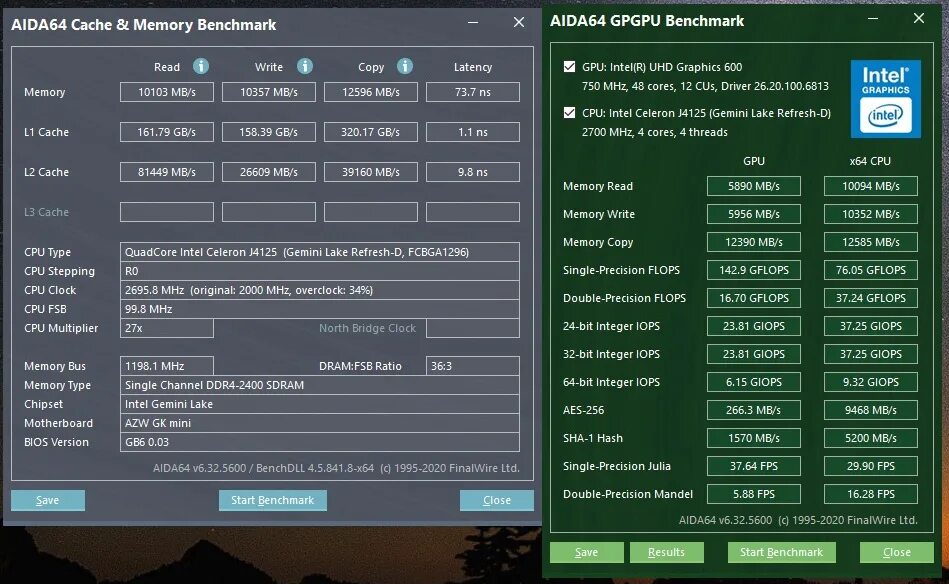This screenshot has height=584, width=949.
Task: Click the Close button in GPGPU Benchmark
Action: point(897,552)
